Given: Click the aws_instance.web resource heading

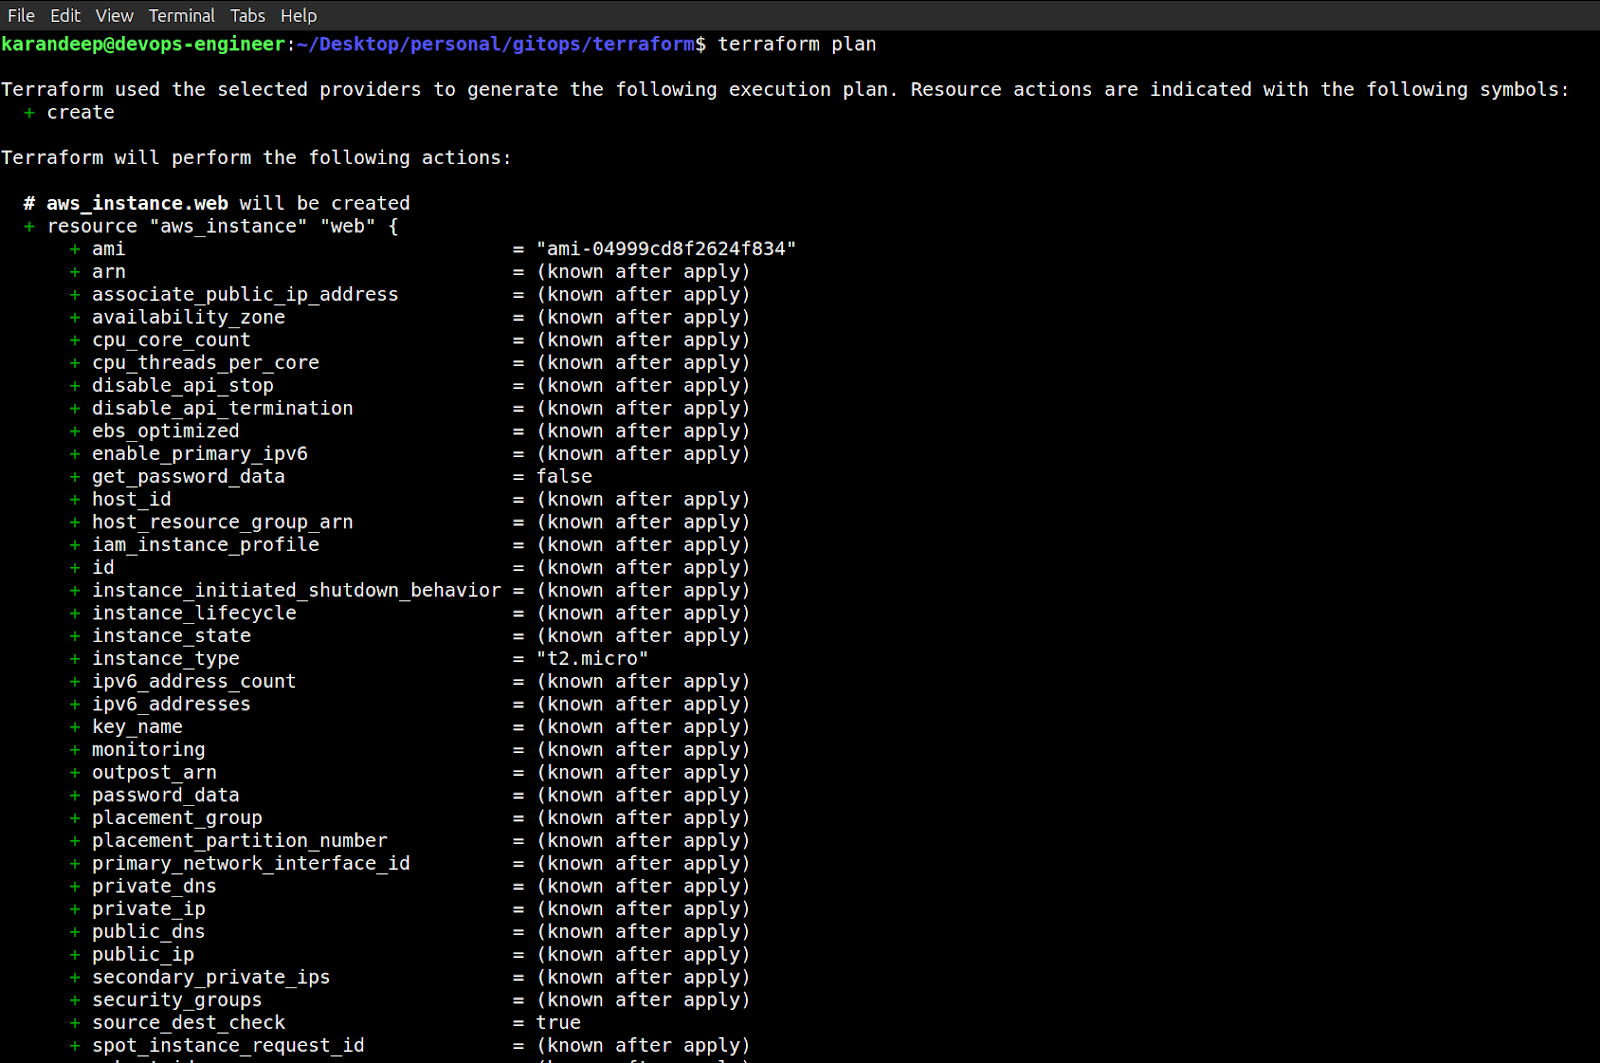Looking at the screenshot, I should pyautogui.click(x=137, y=202).
